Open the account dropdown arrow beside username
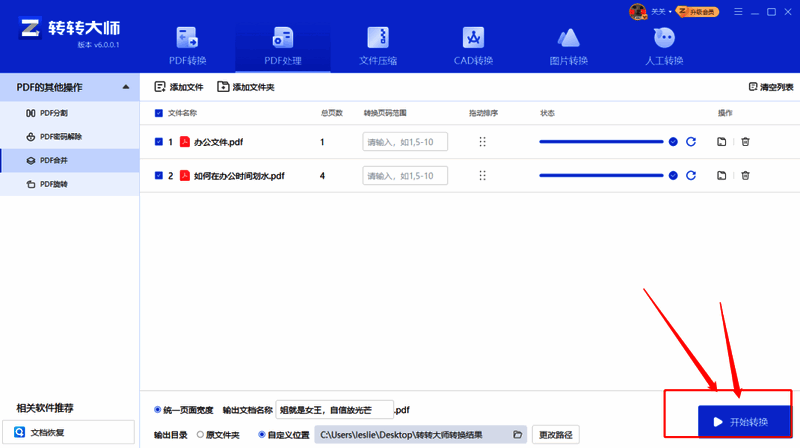Viewport: 800px width, 448px height. pos(670,12)
